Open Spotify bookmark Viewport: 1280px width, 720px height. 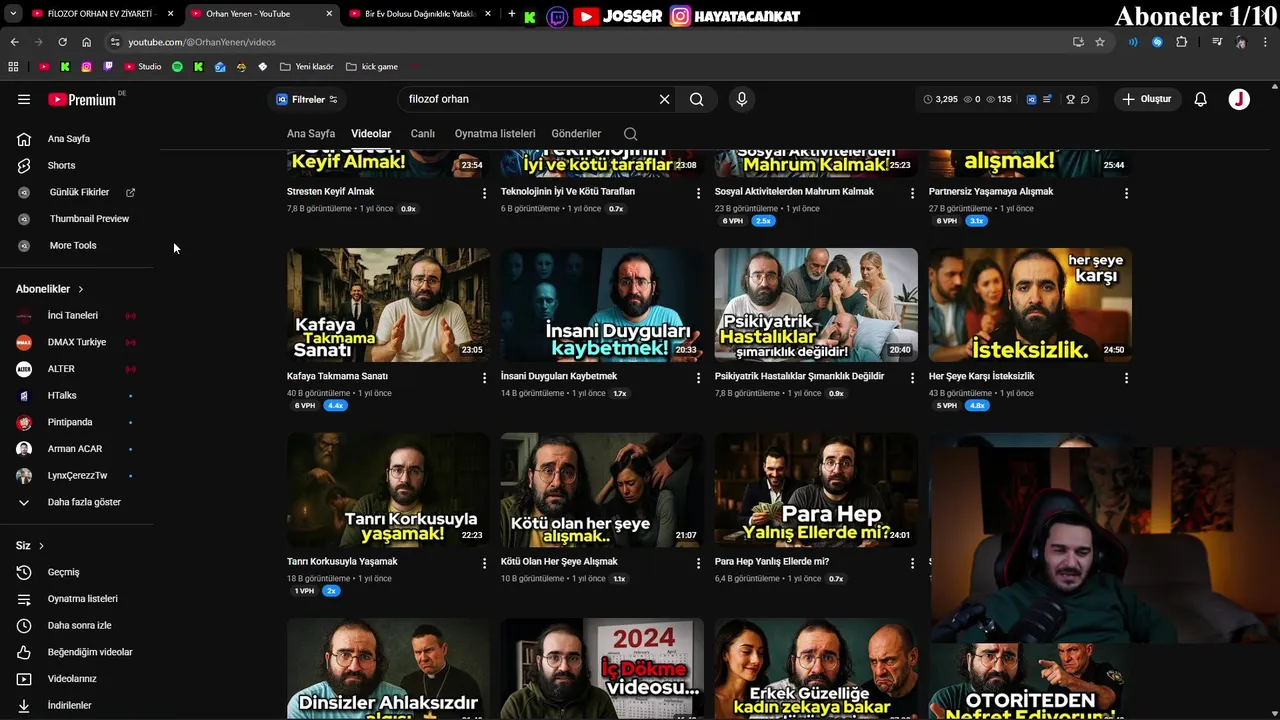(177, 67)
